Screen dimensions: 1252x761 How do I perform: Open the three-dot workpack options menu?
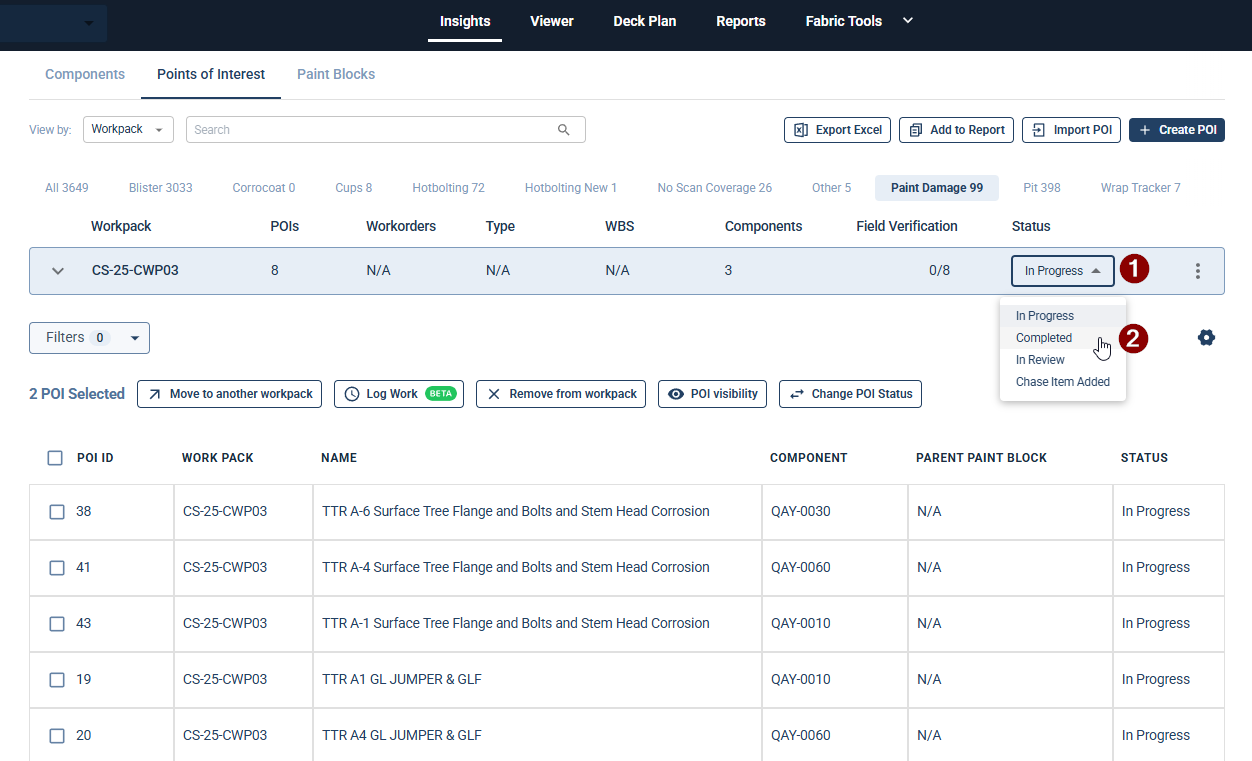1197,271
